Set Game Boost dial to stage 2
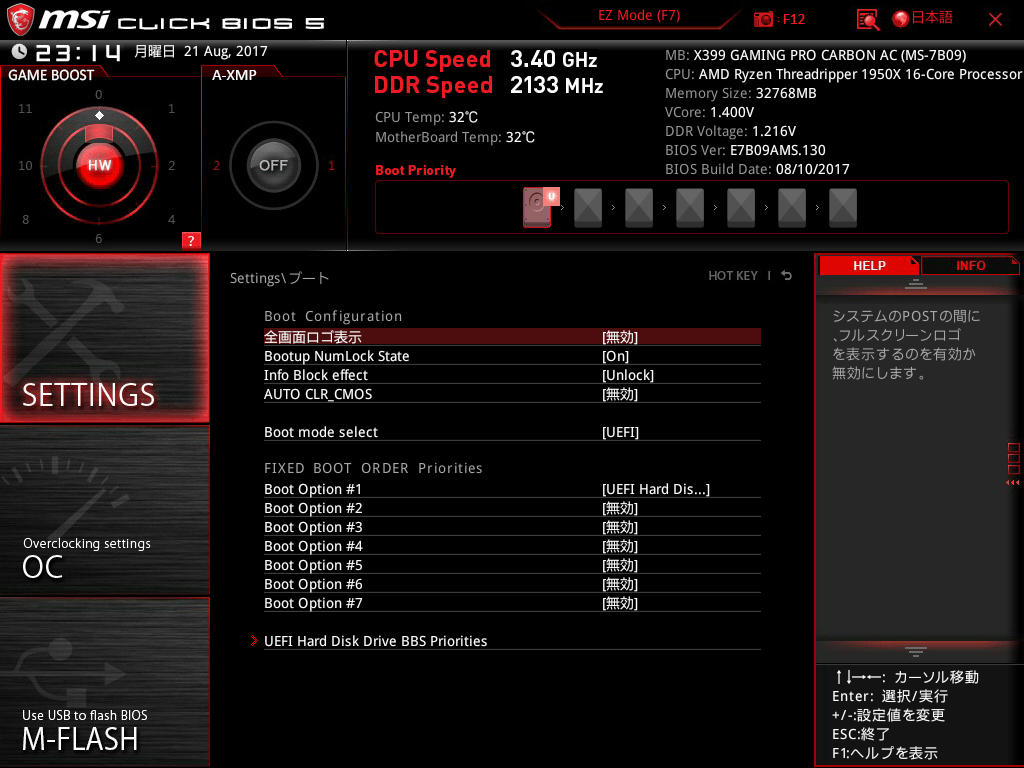 coord(171,165)
